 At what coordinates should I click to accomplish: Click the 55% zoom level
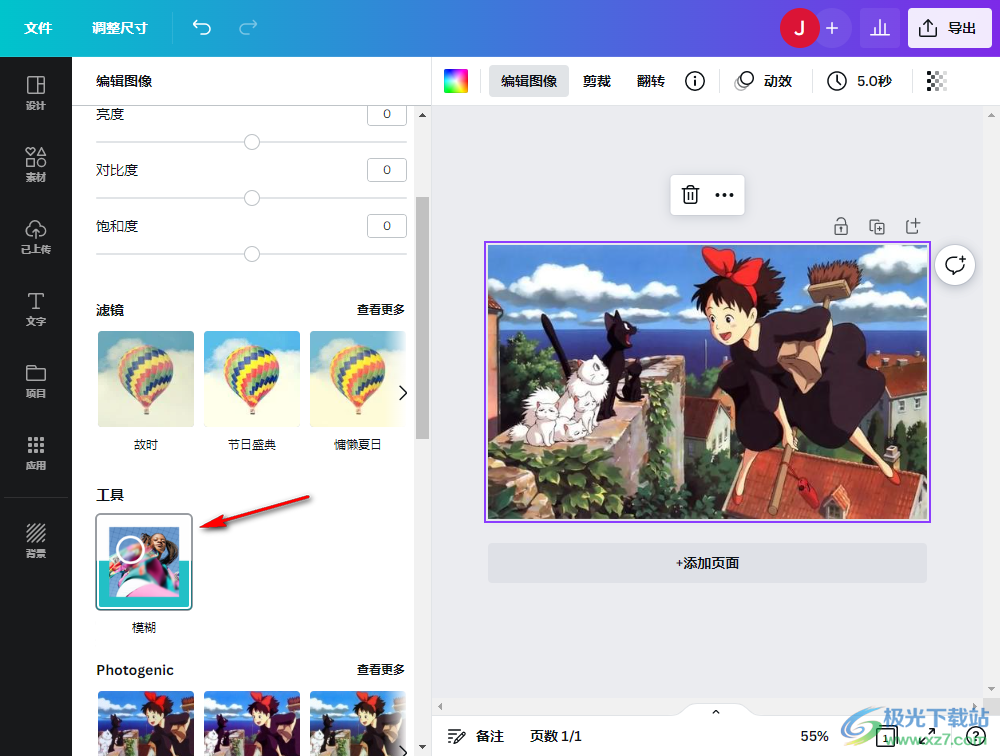[814, 736]
